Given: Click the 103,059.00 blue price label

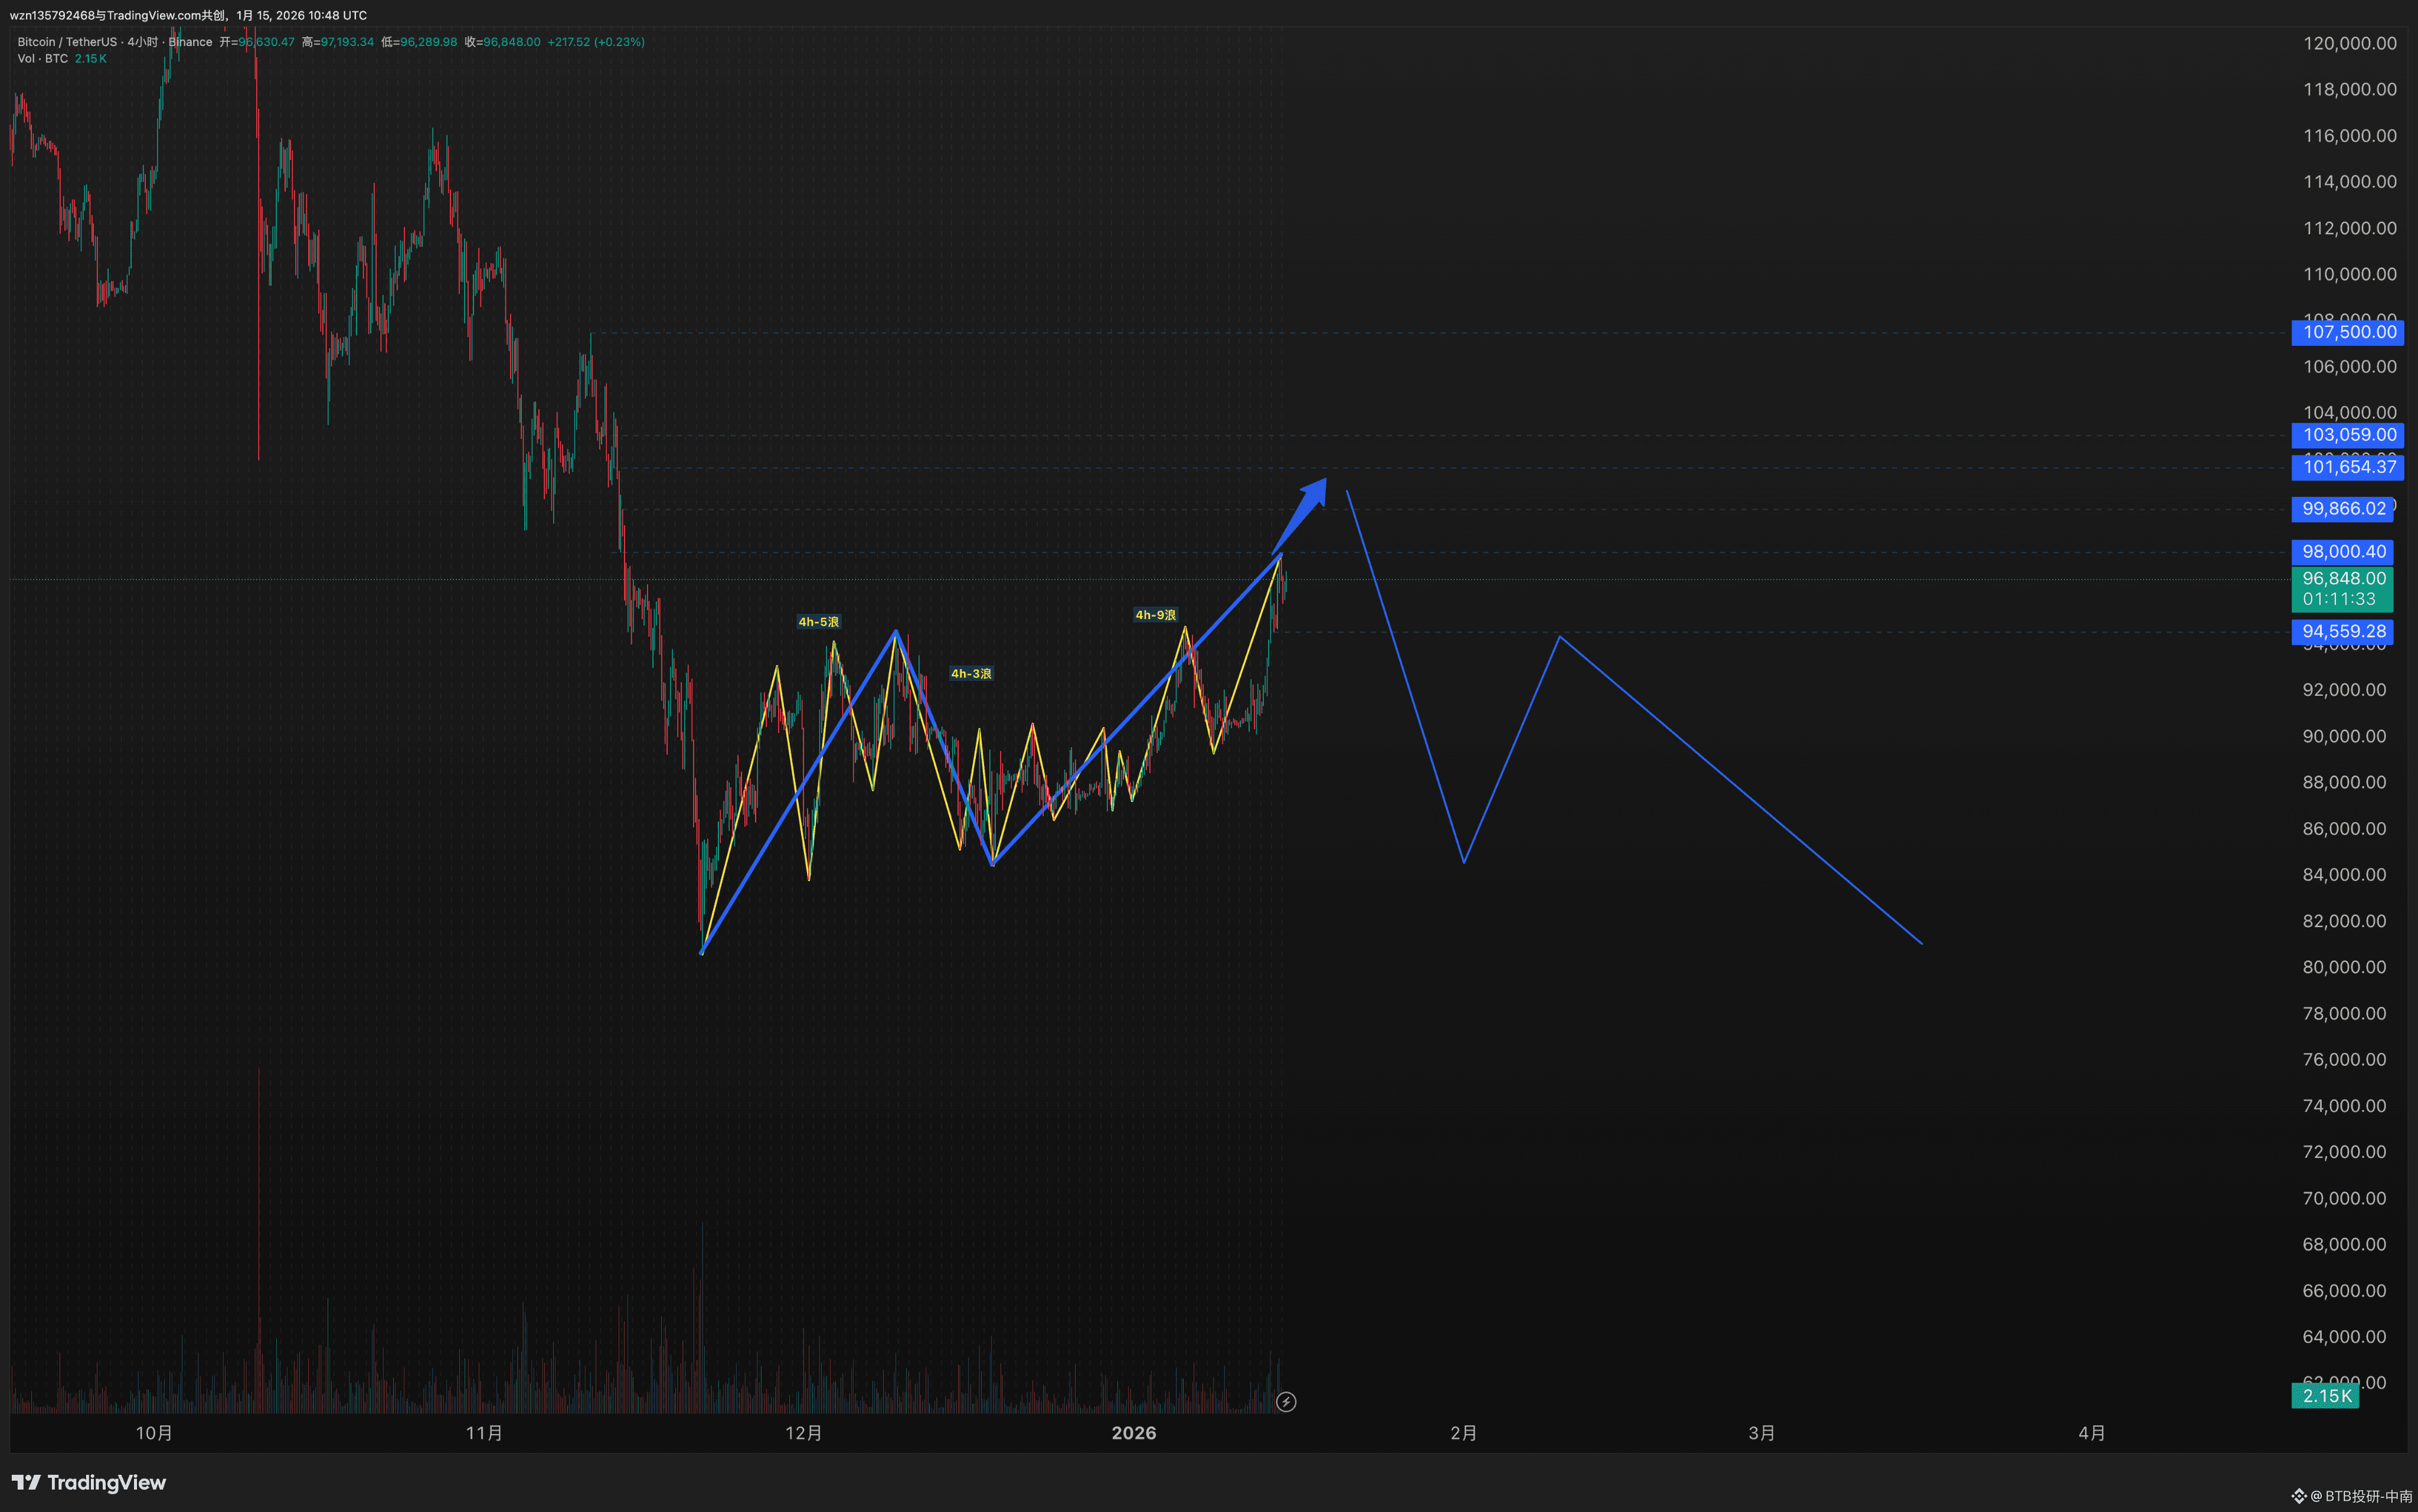Looking at the screenshot, I should [2347, 435].
